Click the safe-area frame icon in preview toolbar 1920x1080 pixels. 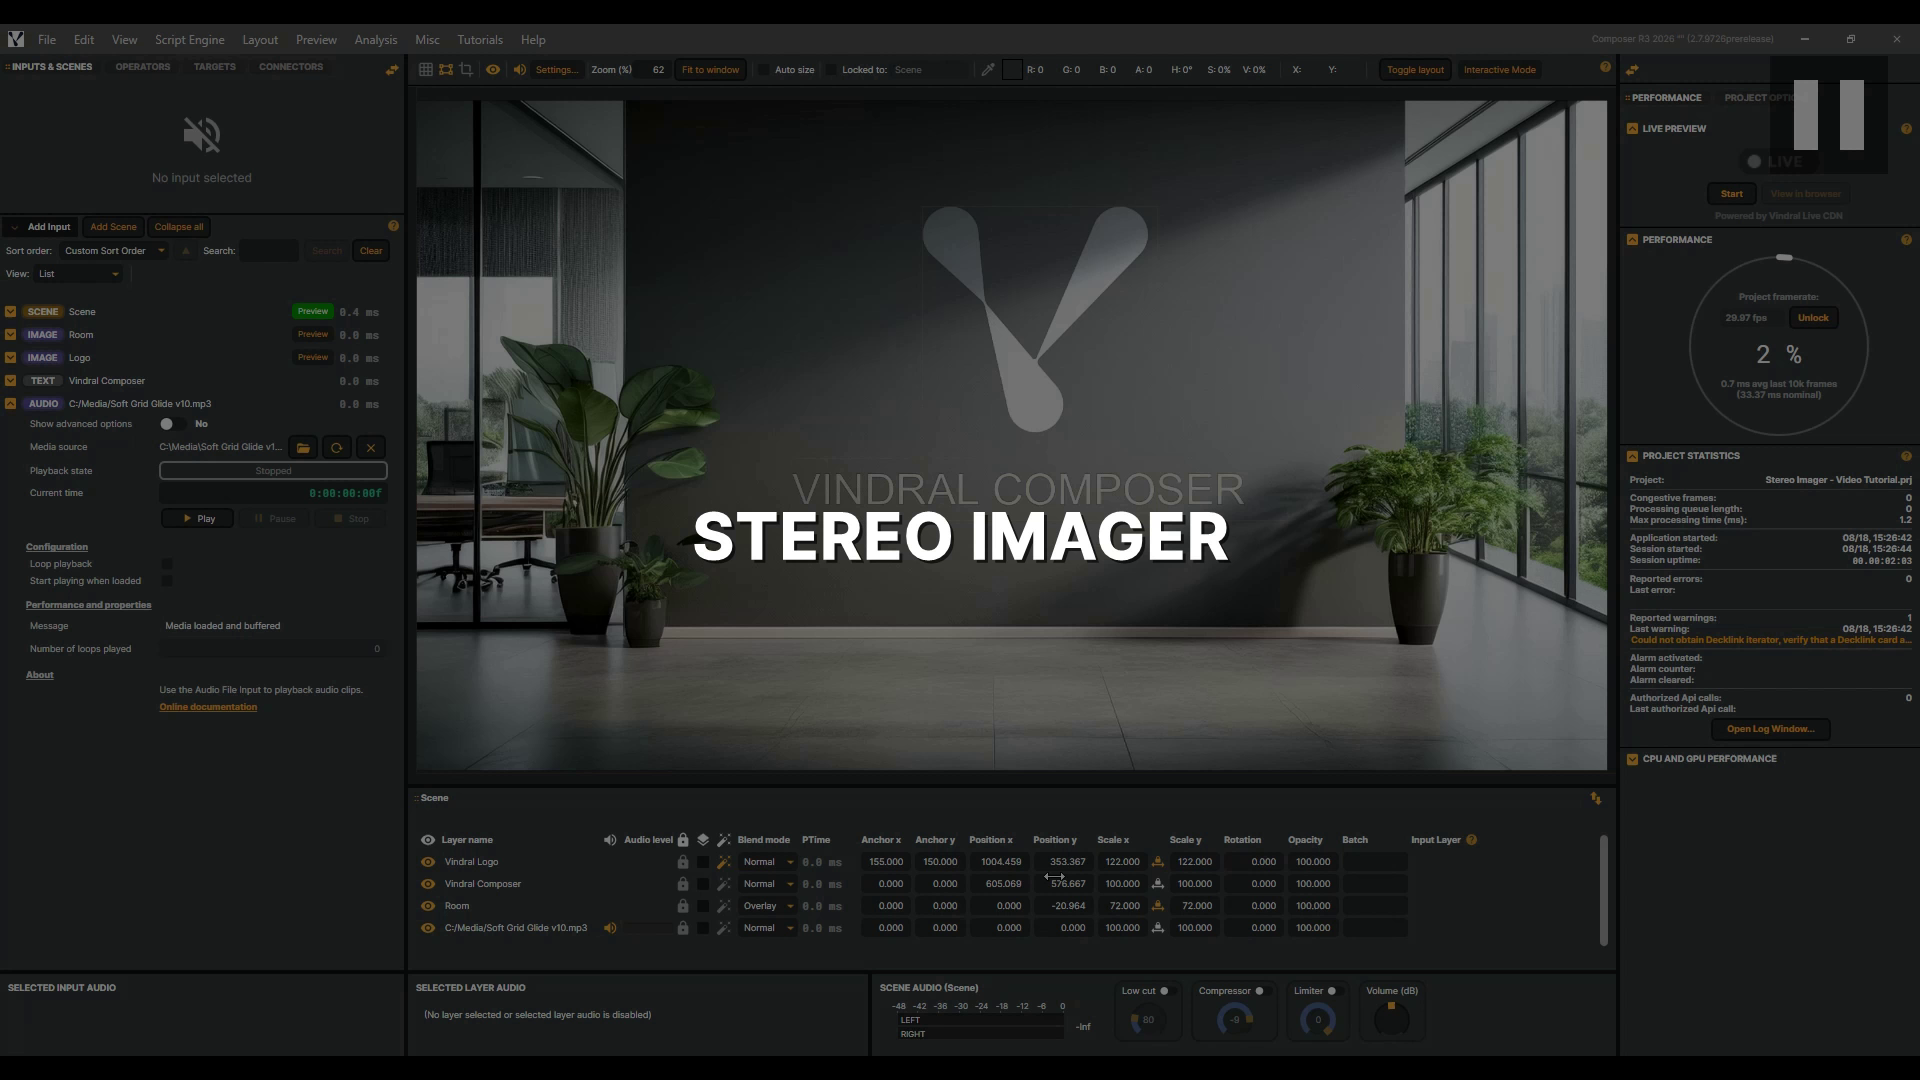point(446,70)
